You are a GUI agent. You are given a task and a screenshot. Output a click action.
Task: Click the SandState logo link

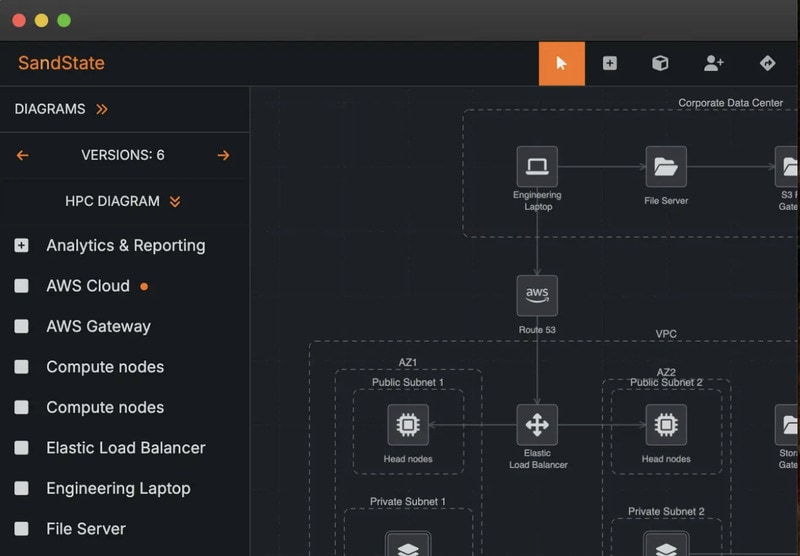tap(61, 63)
